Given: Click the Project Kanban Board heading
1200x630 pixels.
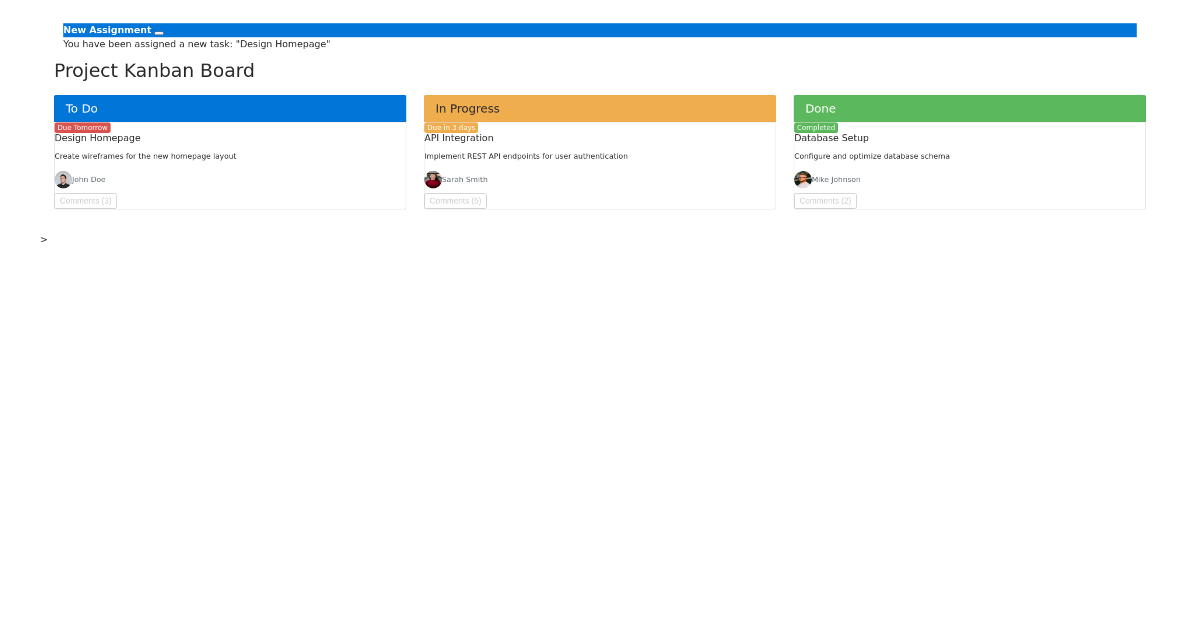Looking at the screenshot, I should tap(155, 70).
